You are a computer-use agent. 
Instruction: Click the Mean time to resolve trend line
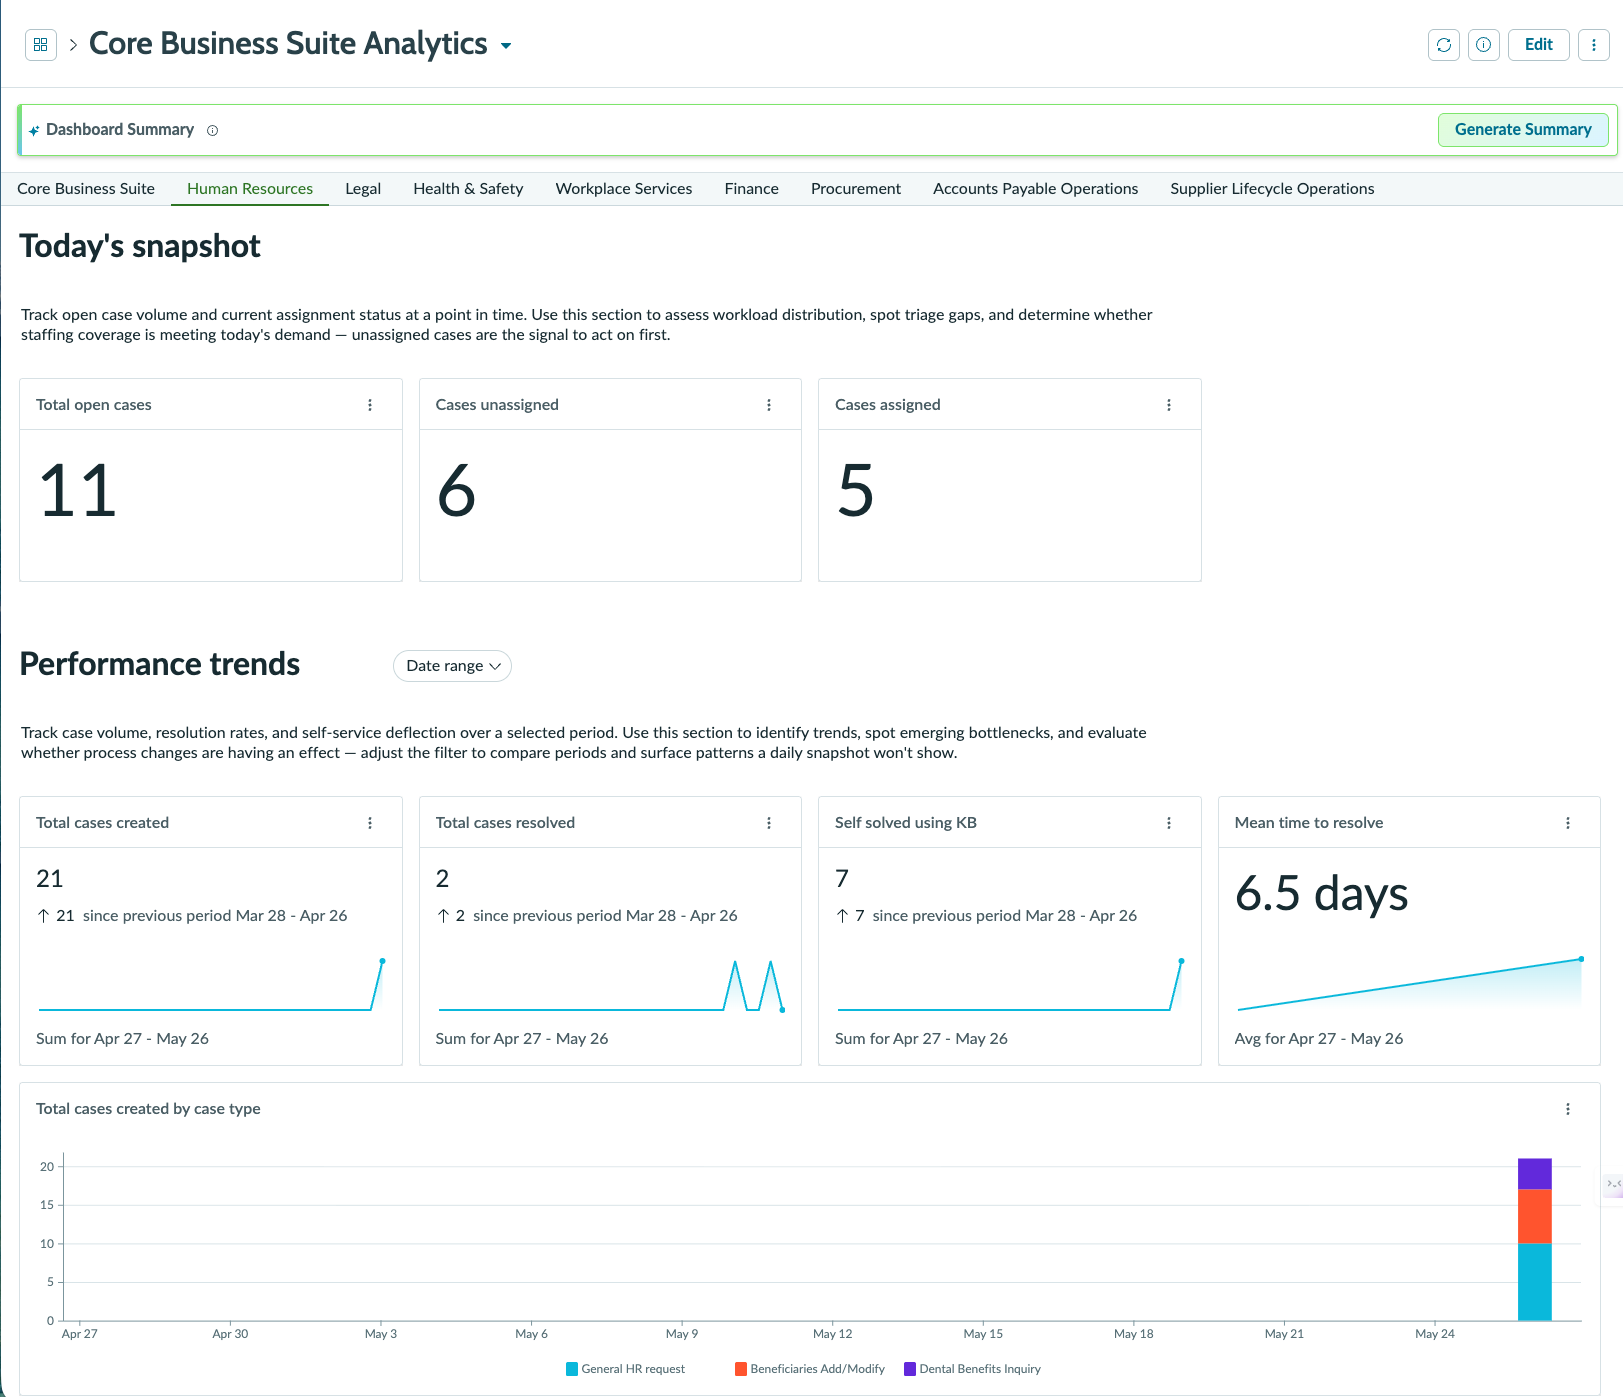tap(1409, 984)
